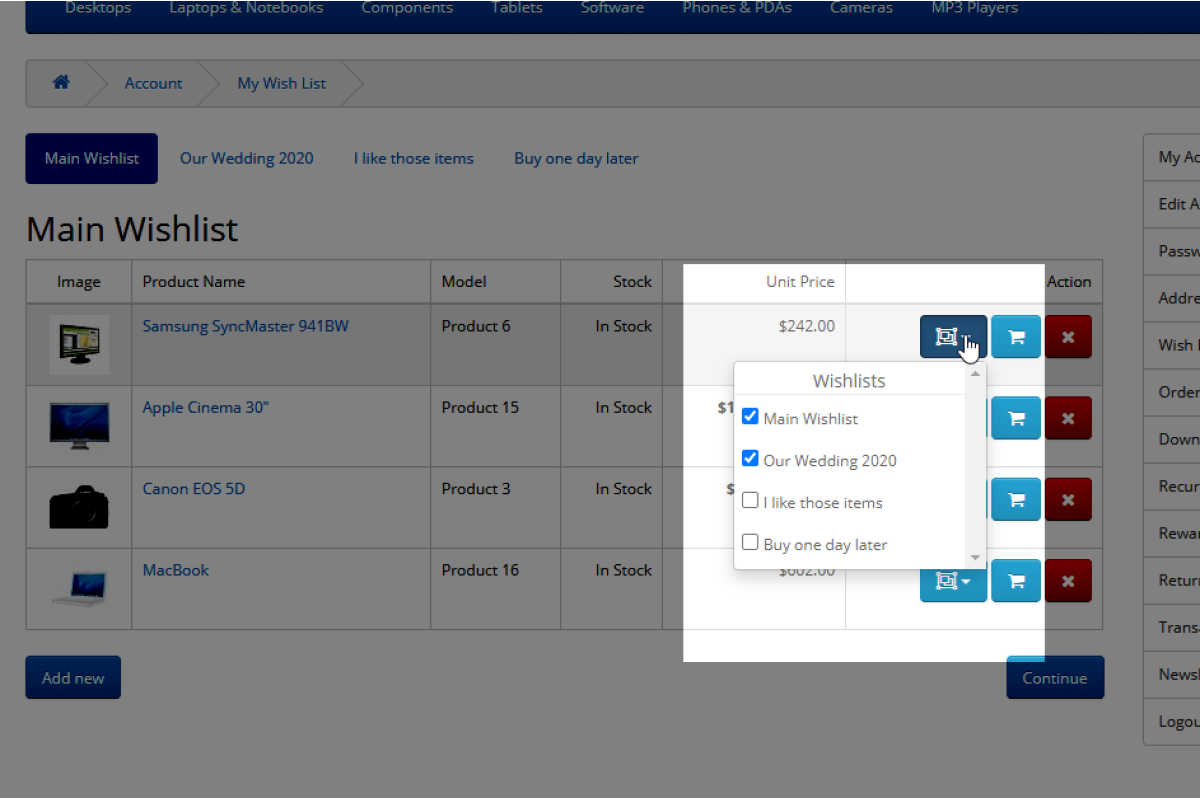Viewport: 1200px width, 800px height.
Task: Remove Samsung SyncMaster 941BW from wishlist
Action: (x=1068, y=337)
